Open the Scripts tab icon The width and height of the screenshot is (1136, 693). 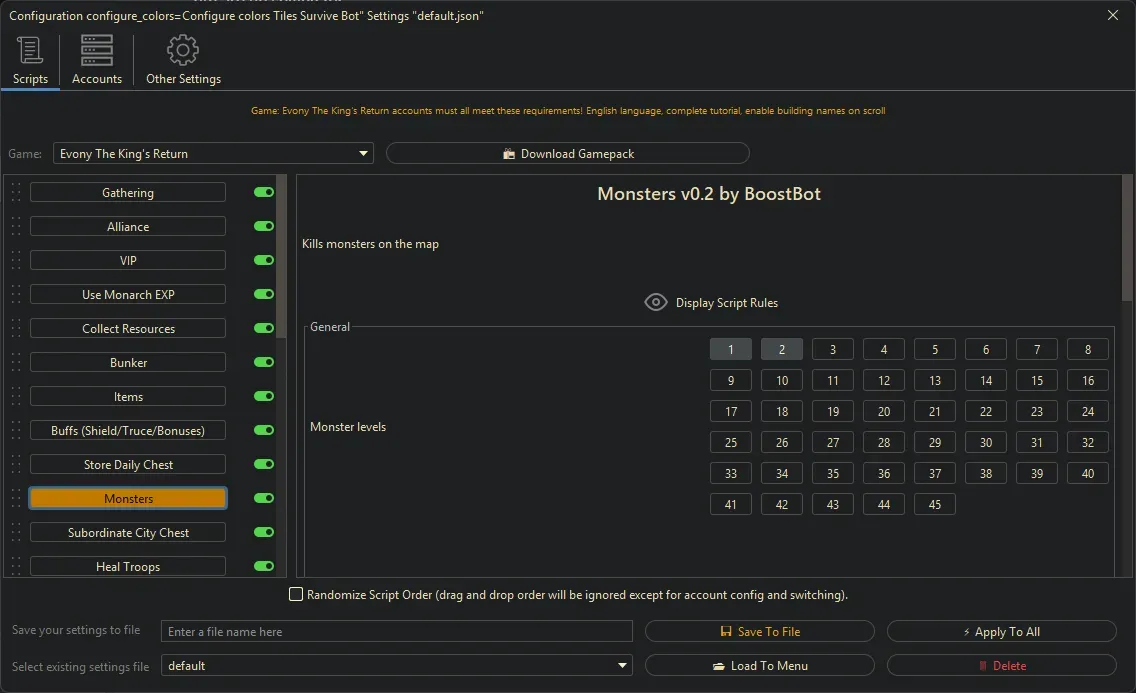pos(30,50)
